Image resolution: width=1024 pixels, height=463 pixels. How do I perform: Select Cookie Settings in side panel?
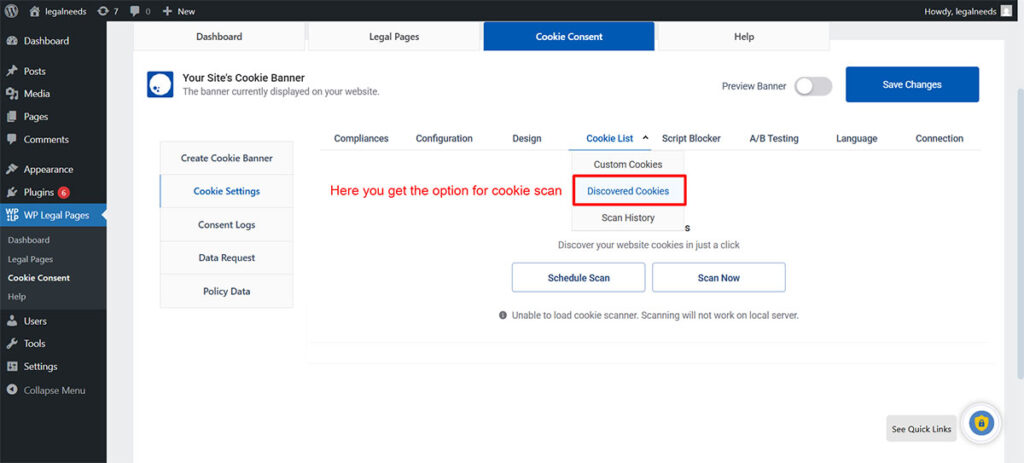pyautogui.click(x=227, y=191)
